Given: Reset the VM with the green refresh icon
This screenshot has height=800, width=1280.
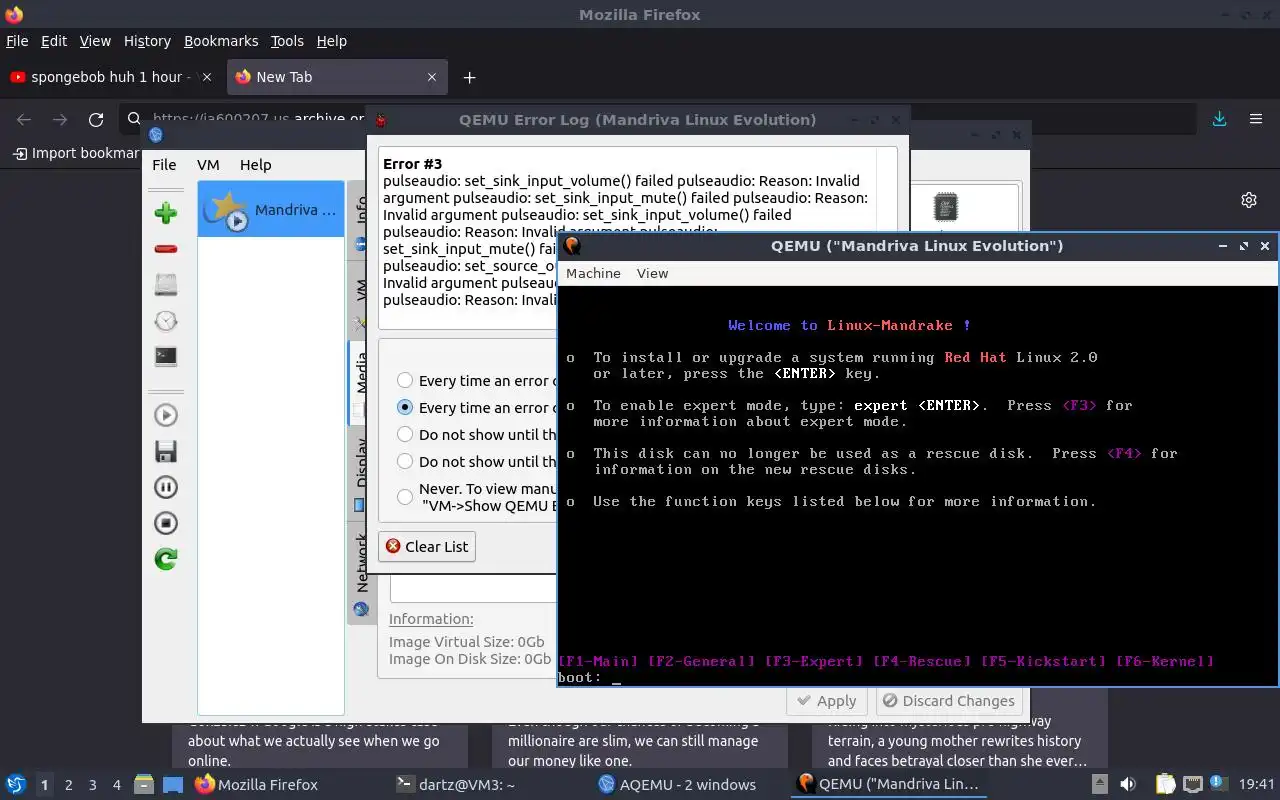Looking at the screenshot, I should coord(166,559).
